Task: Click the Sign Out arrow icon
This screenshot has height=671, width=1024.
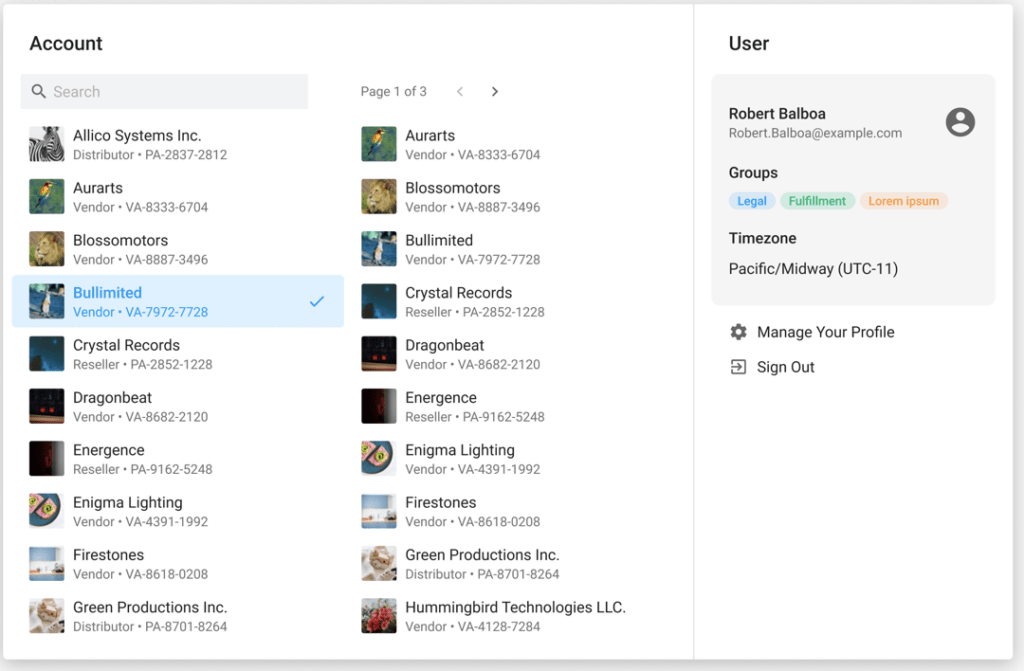Action: point(738,366)
